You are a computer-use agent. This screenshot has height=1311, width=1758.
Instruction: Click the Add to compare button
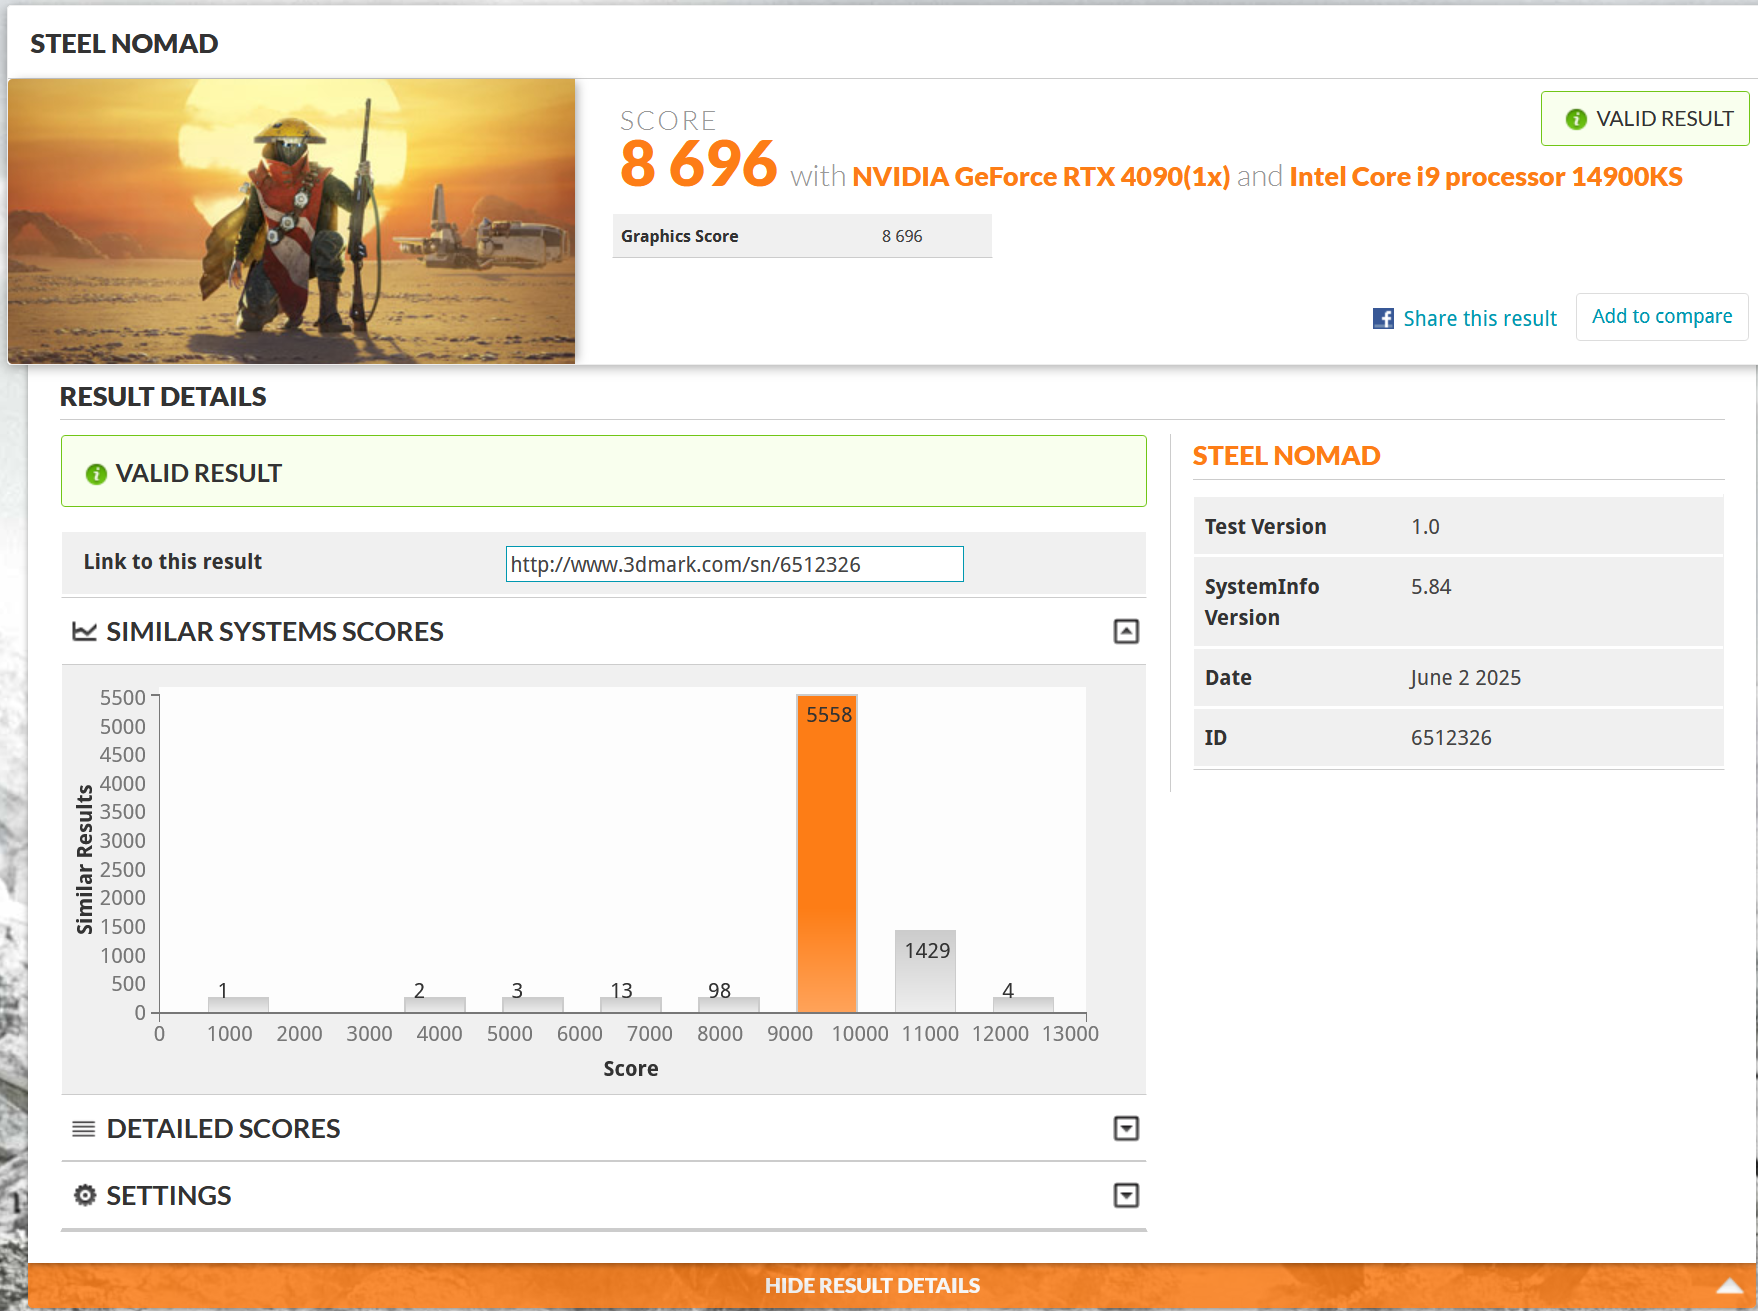pyautogui.click(x=1662, y=316)
